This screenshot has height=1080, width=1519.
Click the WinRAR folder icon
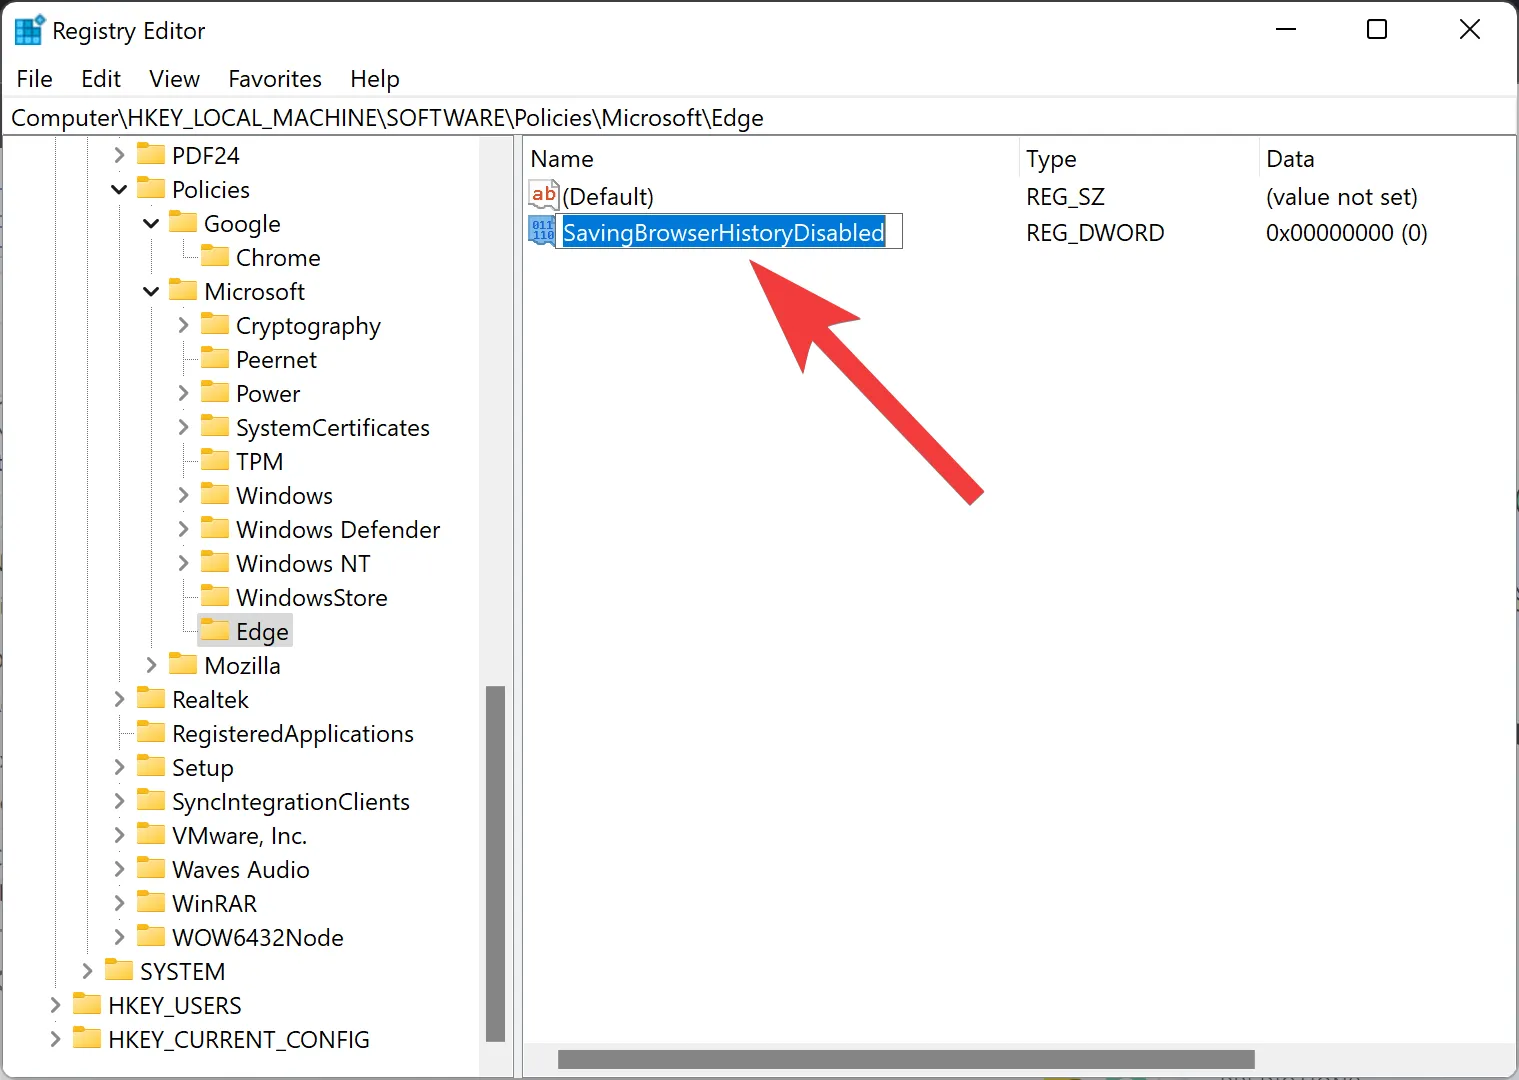pos(151,903)
